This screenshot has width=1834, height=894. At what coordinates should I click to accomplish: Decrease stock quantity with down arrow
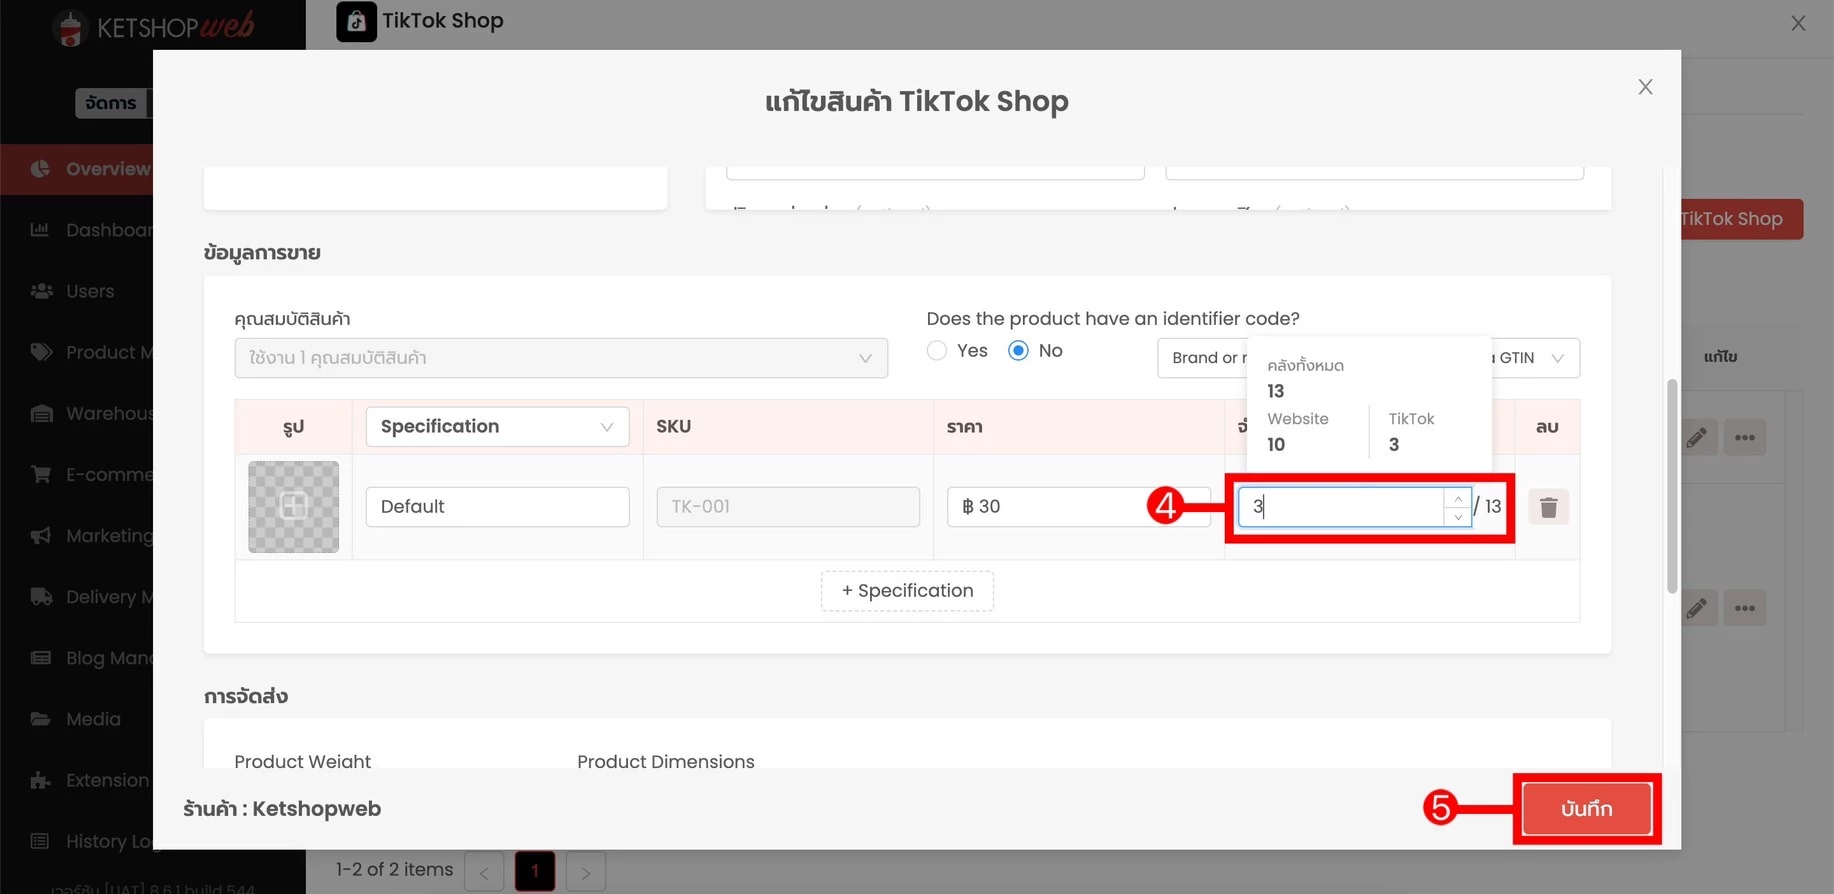pyautogui.click(x=1458, y=517)
